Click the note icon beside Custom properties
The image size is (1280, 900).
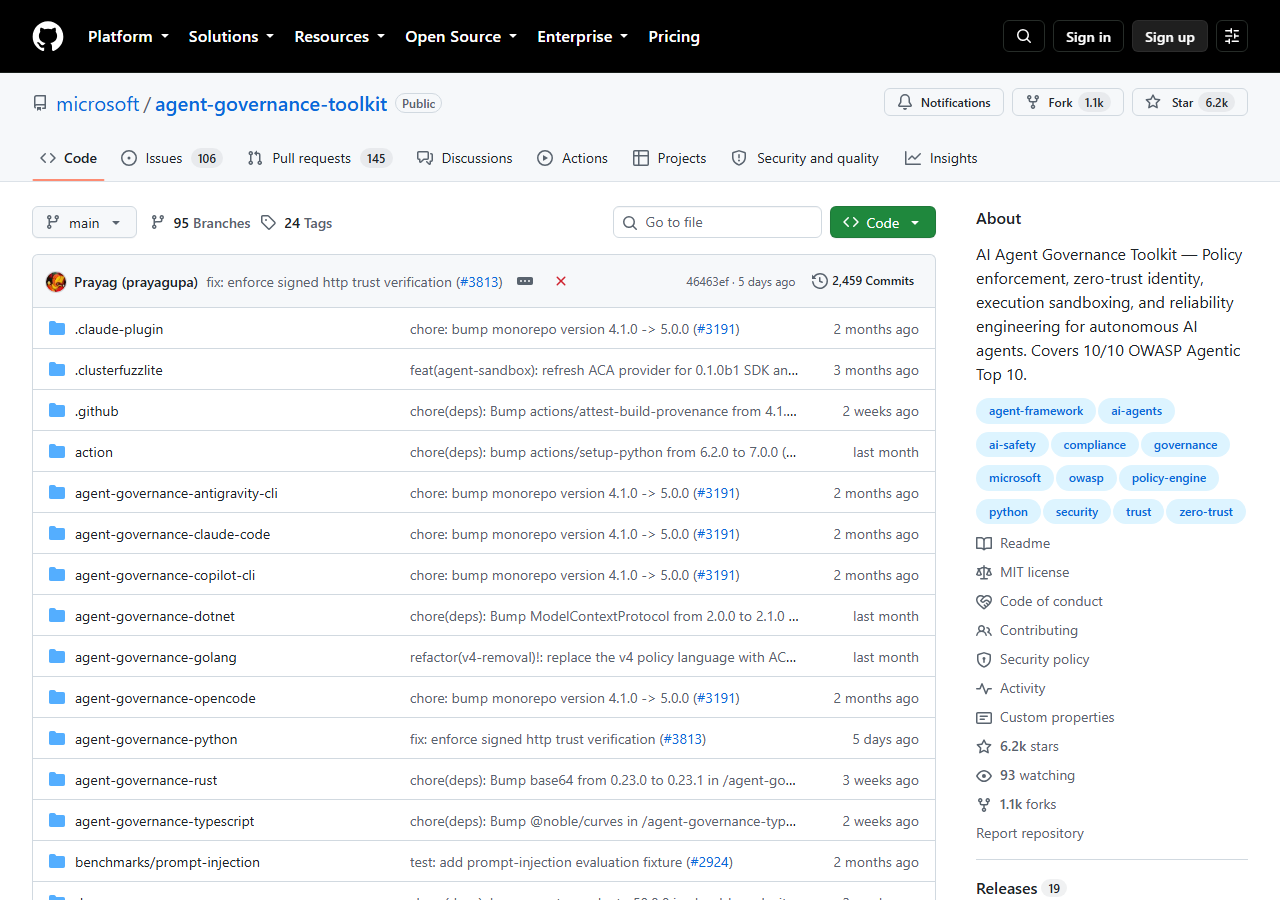(984, 717)
